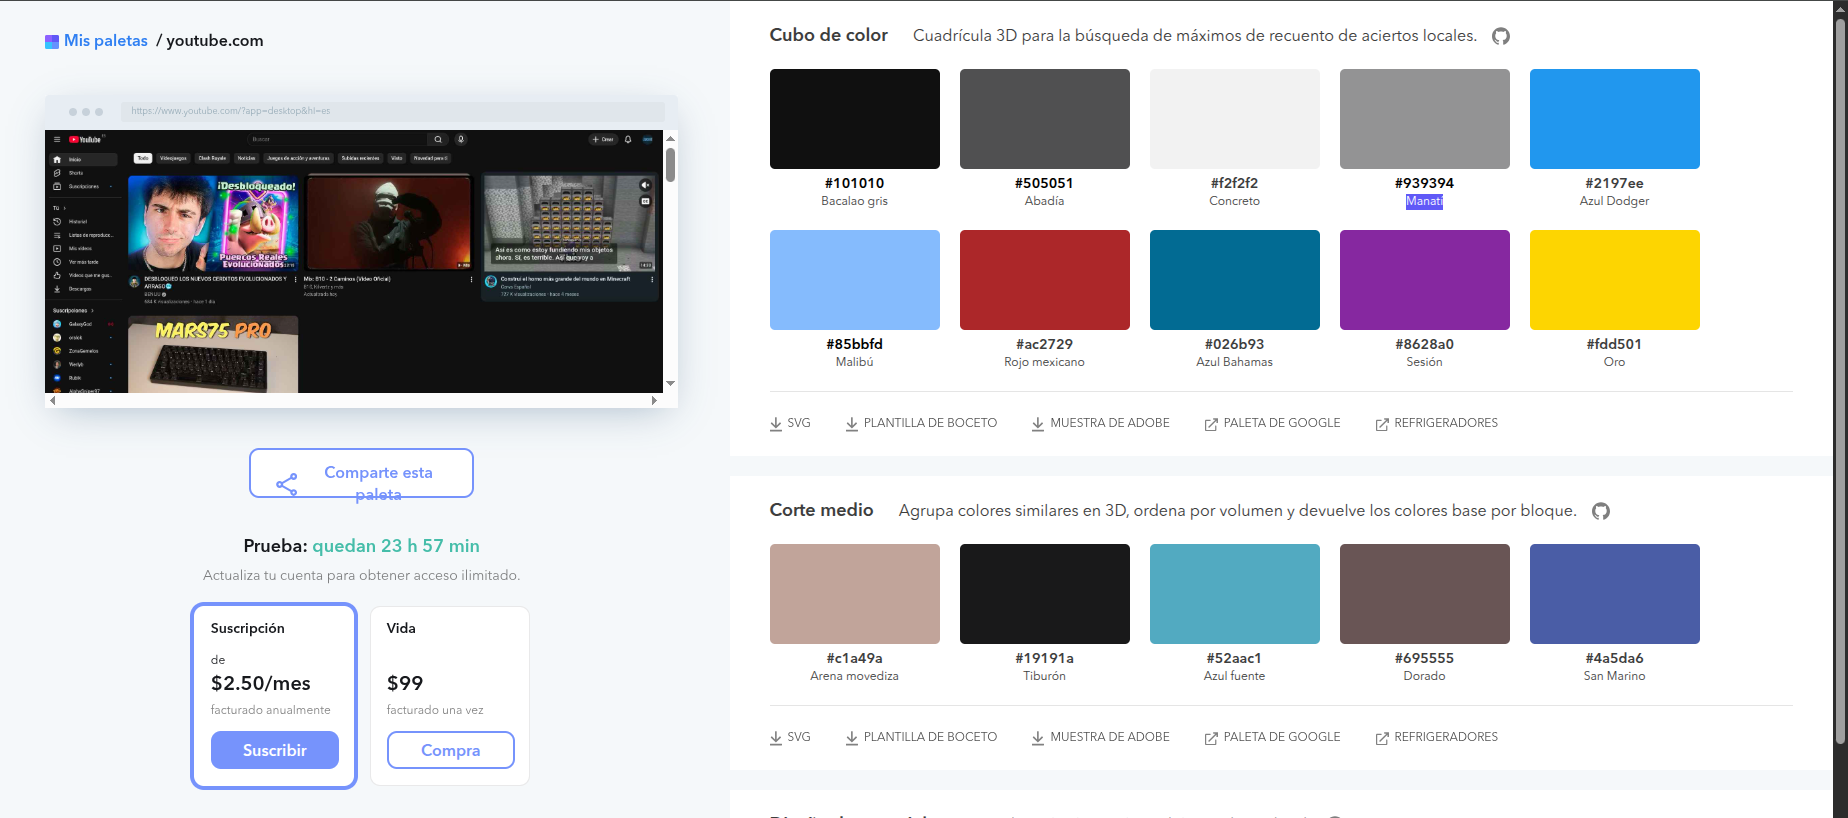Image resolution: width=1848 pixels, height=818 pixels.
Task: Click Mis paletas logo icon
Action: click(52, 42)
